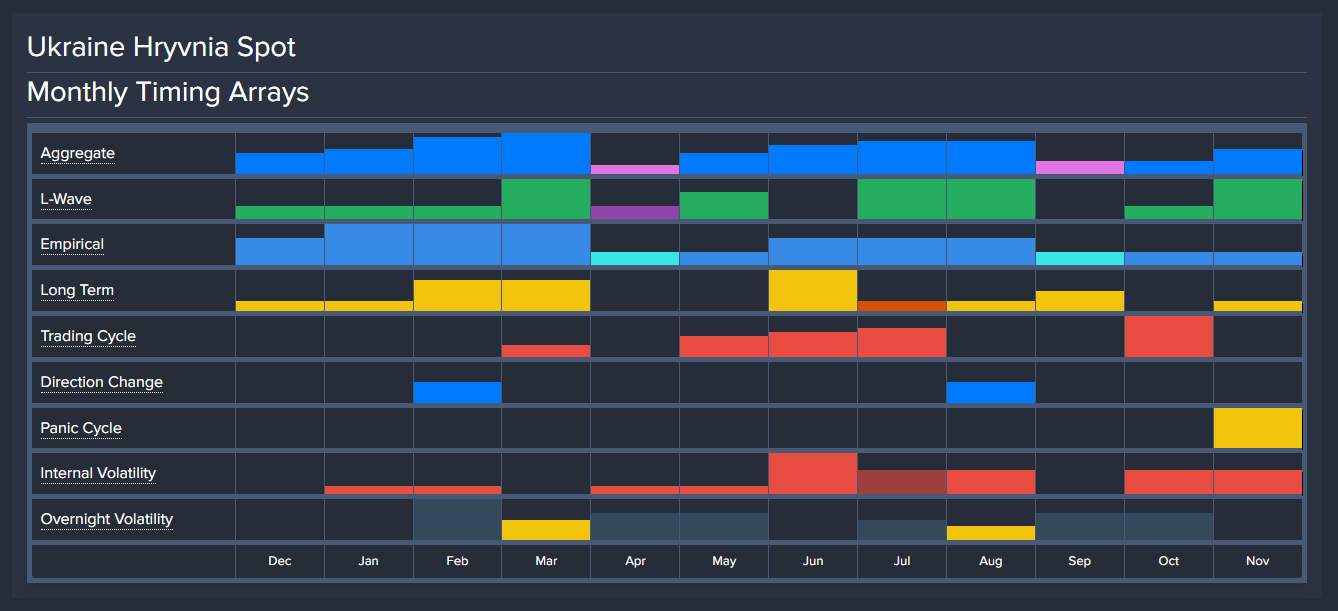Click the Trading Cycle label

pyautogui.click(x=88, y=336)
